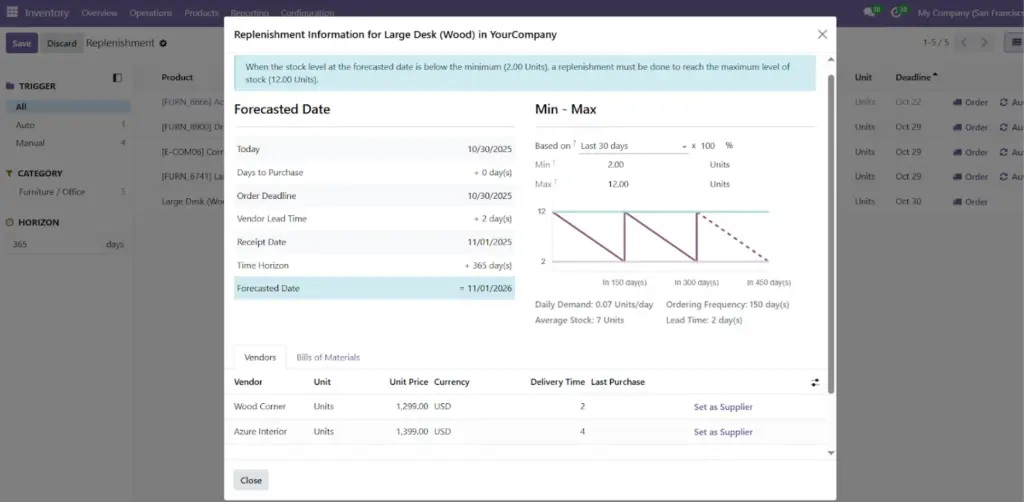Screen dimensions: 1024x502
Task: Click Order button in the Oct 22 row
Action: pos(970,102)
